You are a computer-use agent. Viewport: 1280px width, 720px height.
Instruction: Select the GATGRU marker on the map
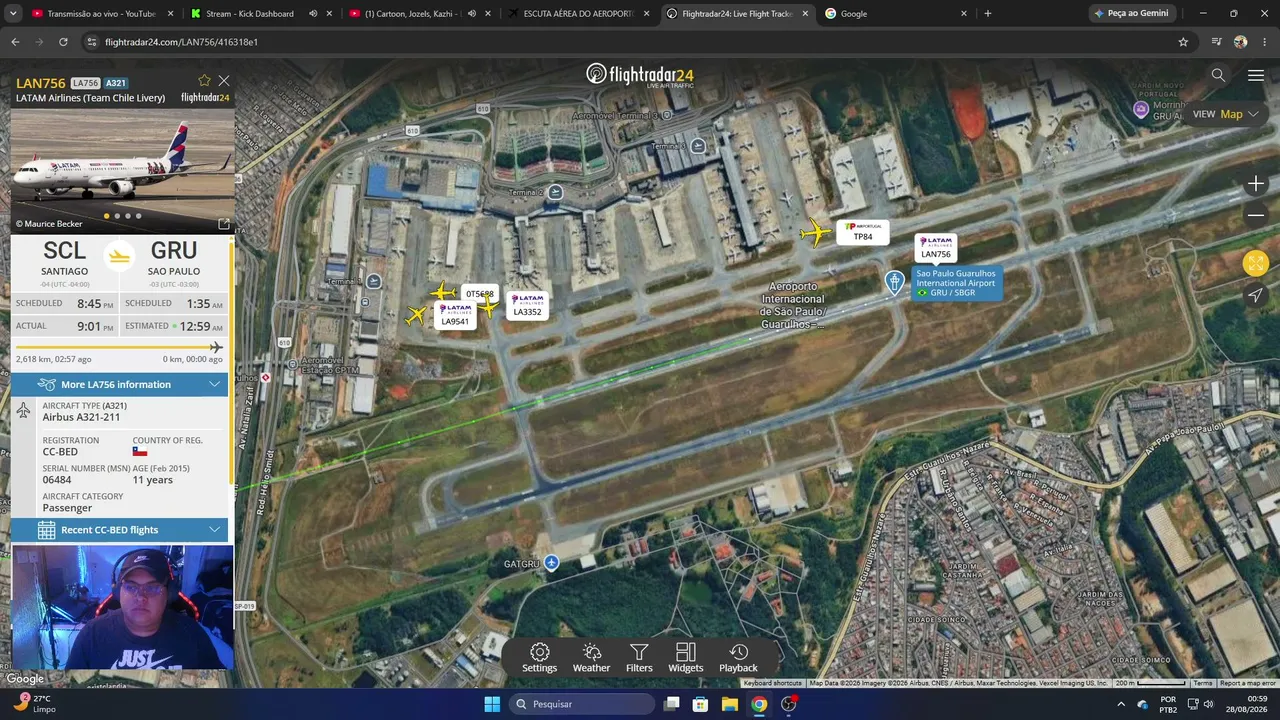[x=551, y=563]
